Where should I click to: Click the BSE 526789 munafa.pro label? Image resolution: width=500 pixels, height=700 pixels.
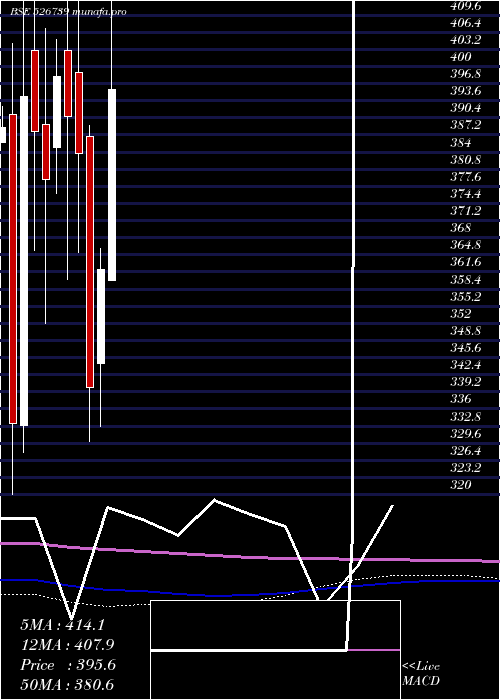(x=68, y=12)
